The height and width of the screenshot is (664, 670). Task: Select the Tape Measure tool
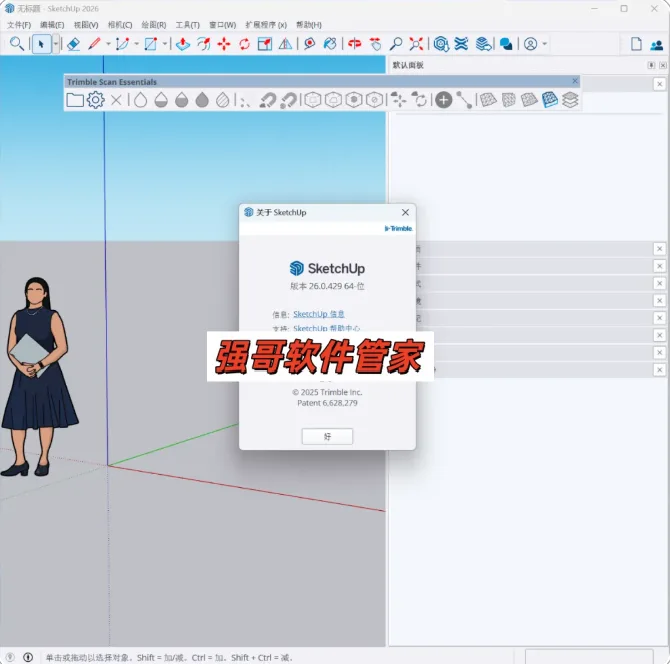[x=309, y=44]
